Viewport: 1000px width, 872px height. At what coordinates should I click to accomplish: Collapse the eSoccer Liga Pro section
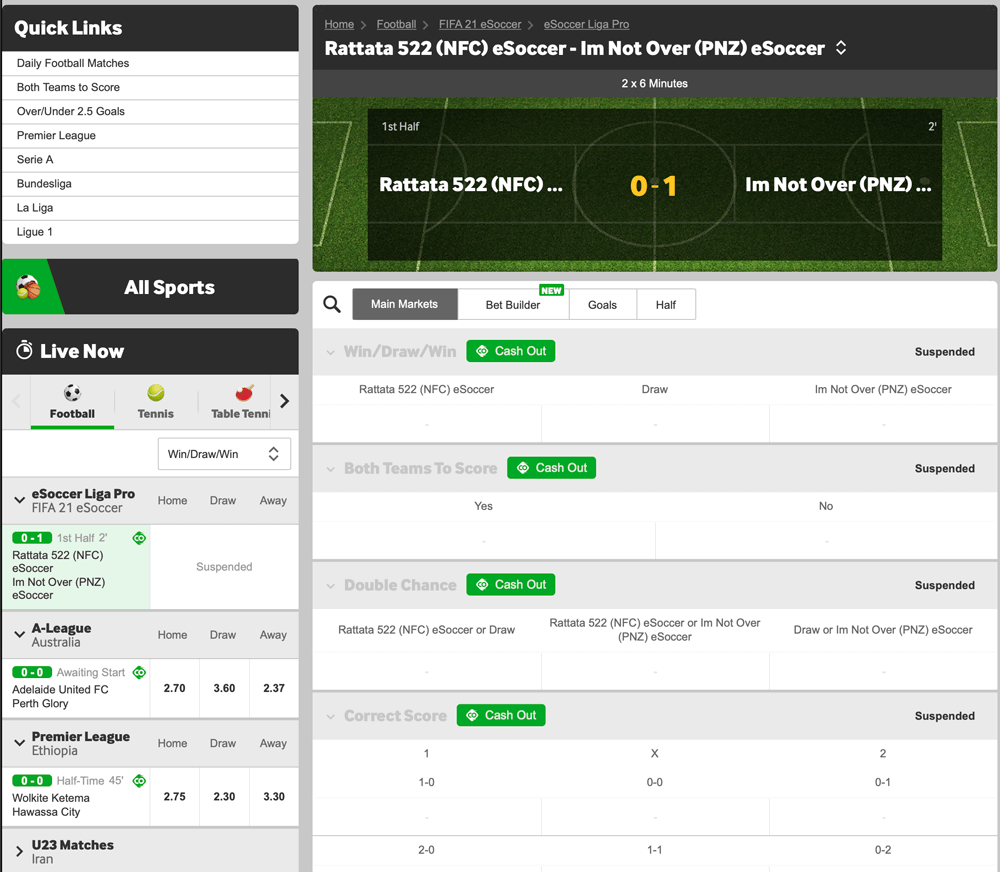(19, 500)
